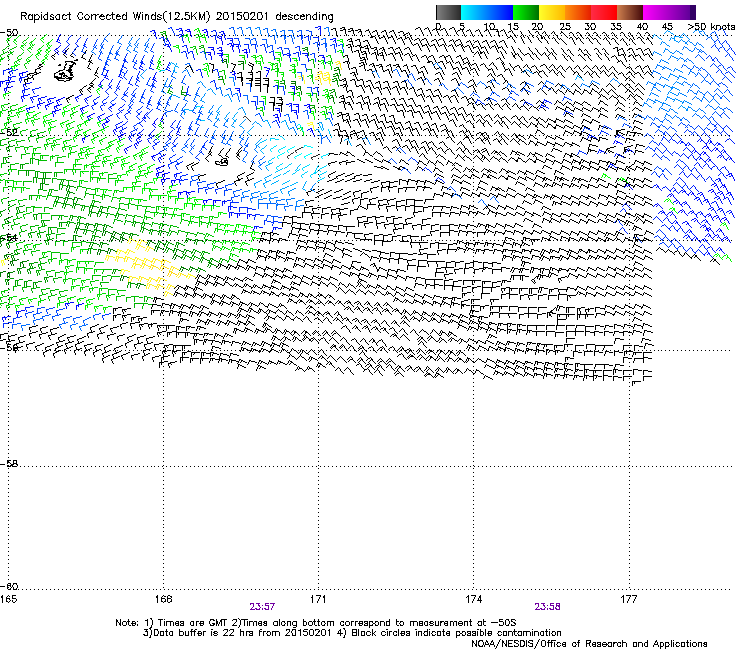The image size is (740, 650).
Task: Click the purple '23:58' time label
Action: pos(547,607)
